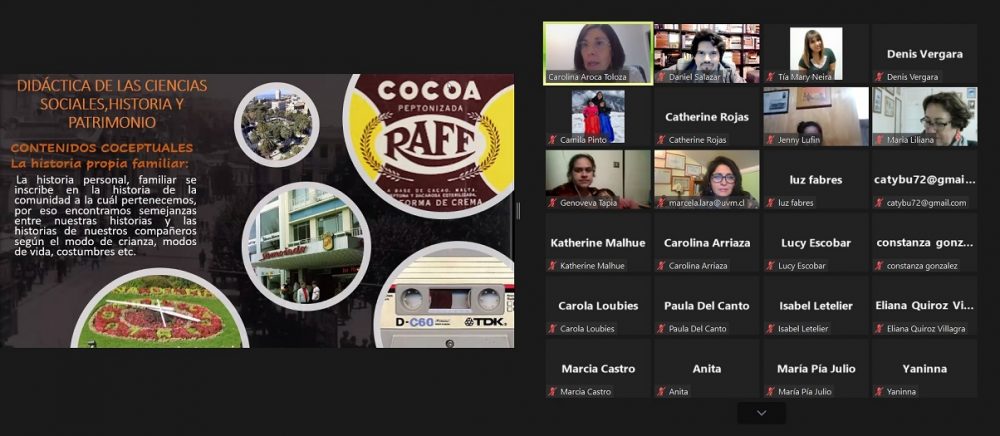Image resolution: width=1000 pixels, height=436 pixels.
Task: Click luz fabres's muted microphone icon
Action: [x=770, y=203]
